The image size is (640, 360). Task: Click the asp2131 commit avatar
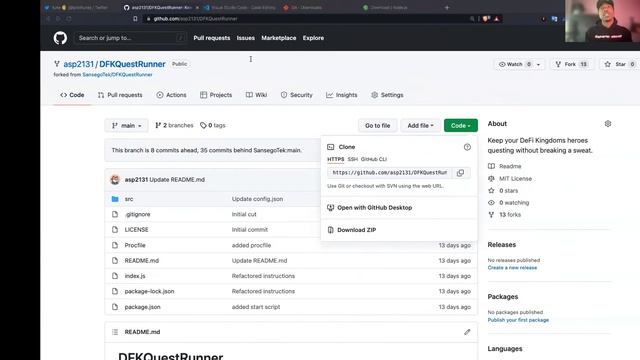tap(115, 180)
